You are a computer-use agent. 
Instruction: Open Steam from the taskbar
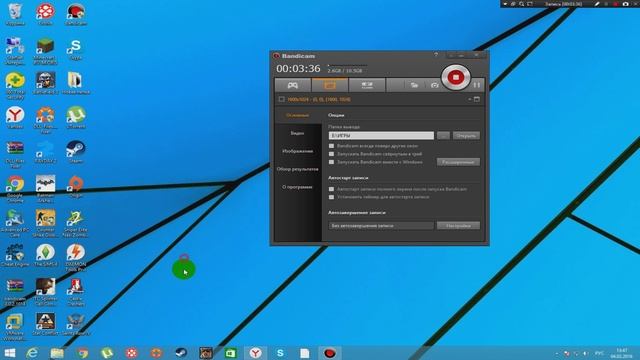point(181,353)
